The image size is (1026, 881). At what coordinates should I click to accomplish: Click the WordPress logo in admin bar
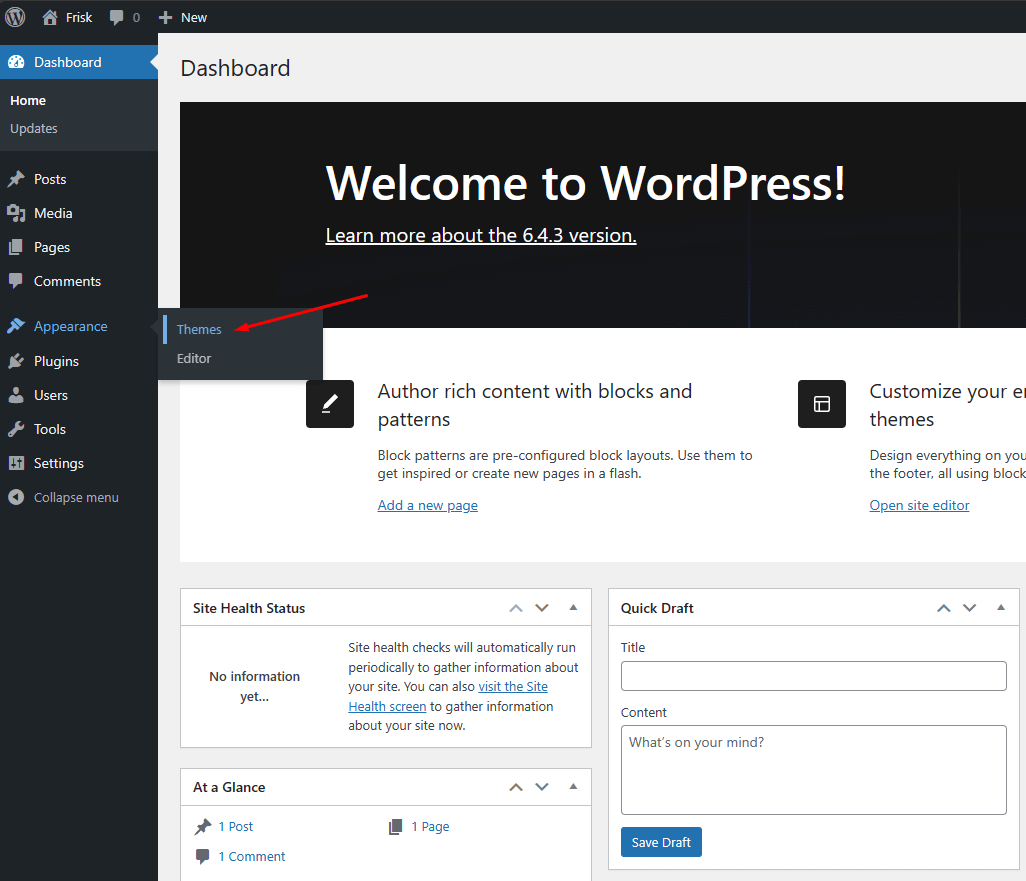tap(15, 17)
